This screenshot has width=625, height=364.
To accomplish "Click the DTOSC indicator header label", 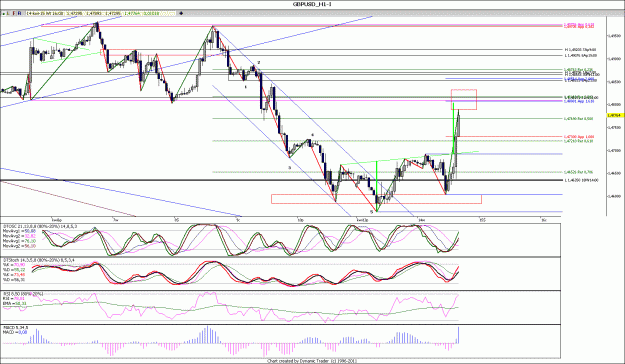I will coord(40,226).
